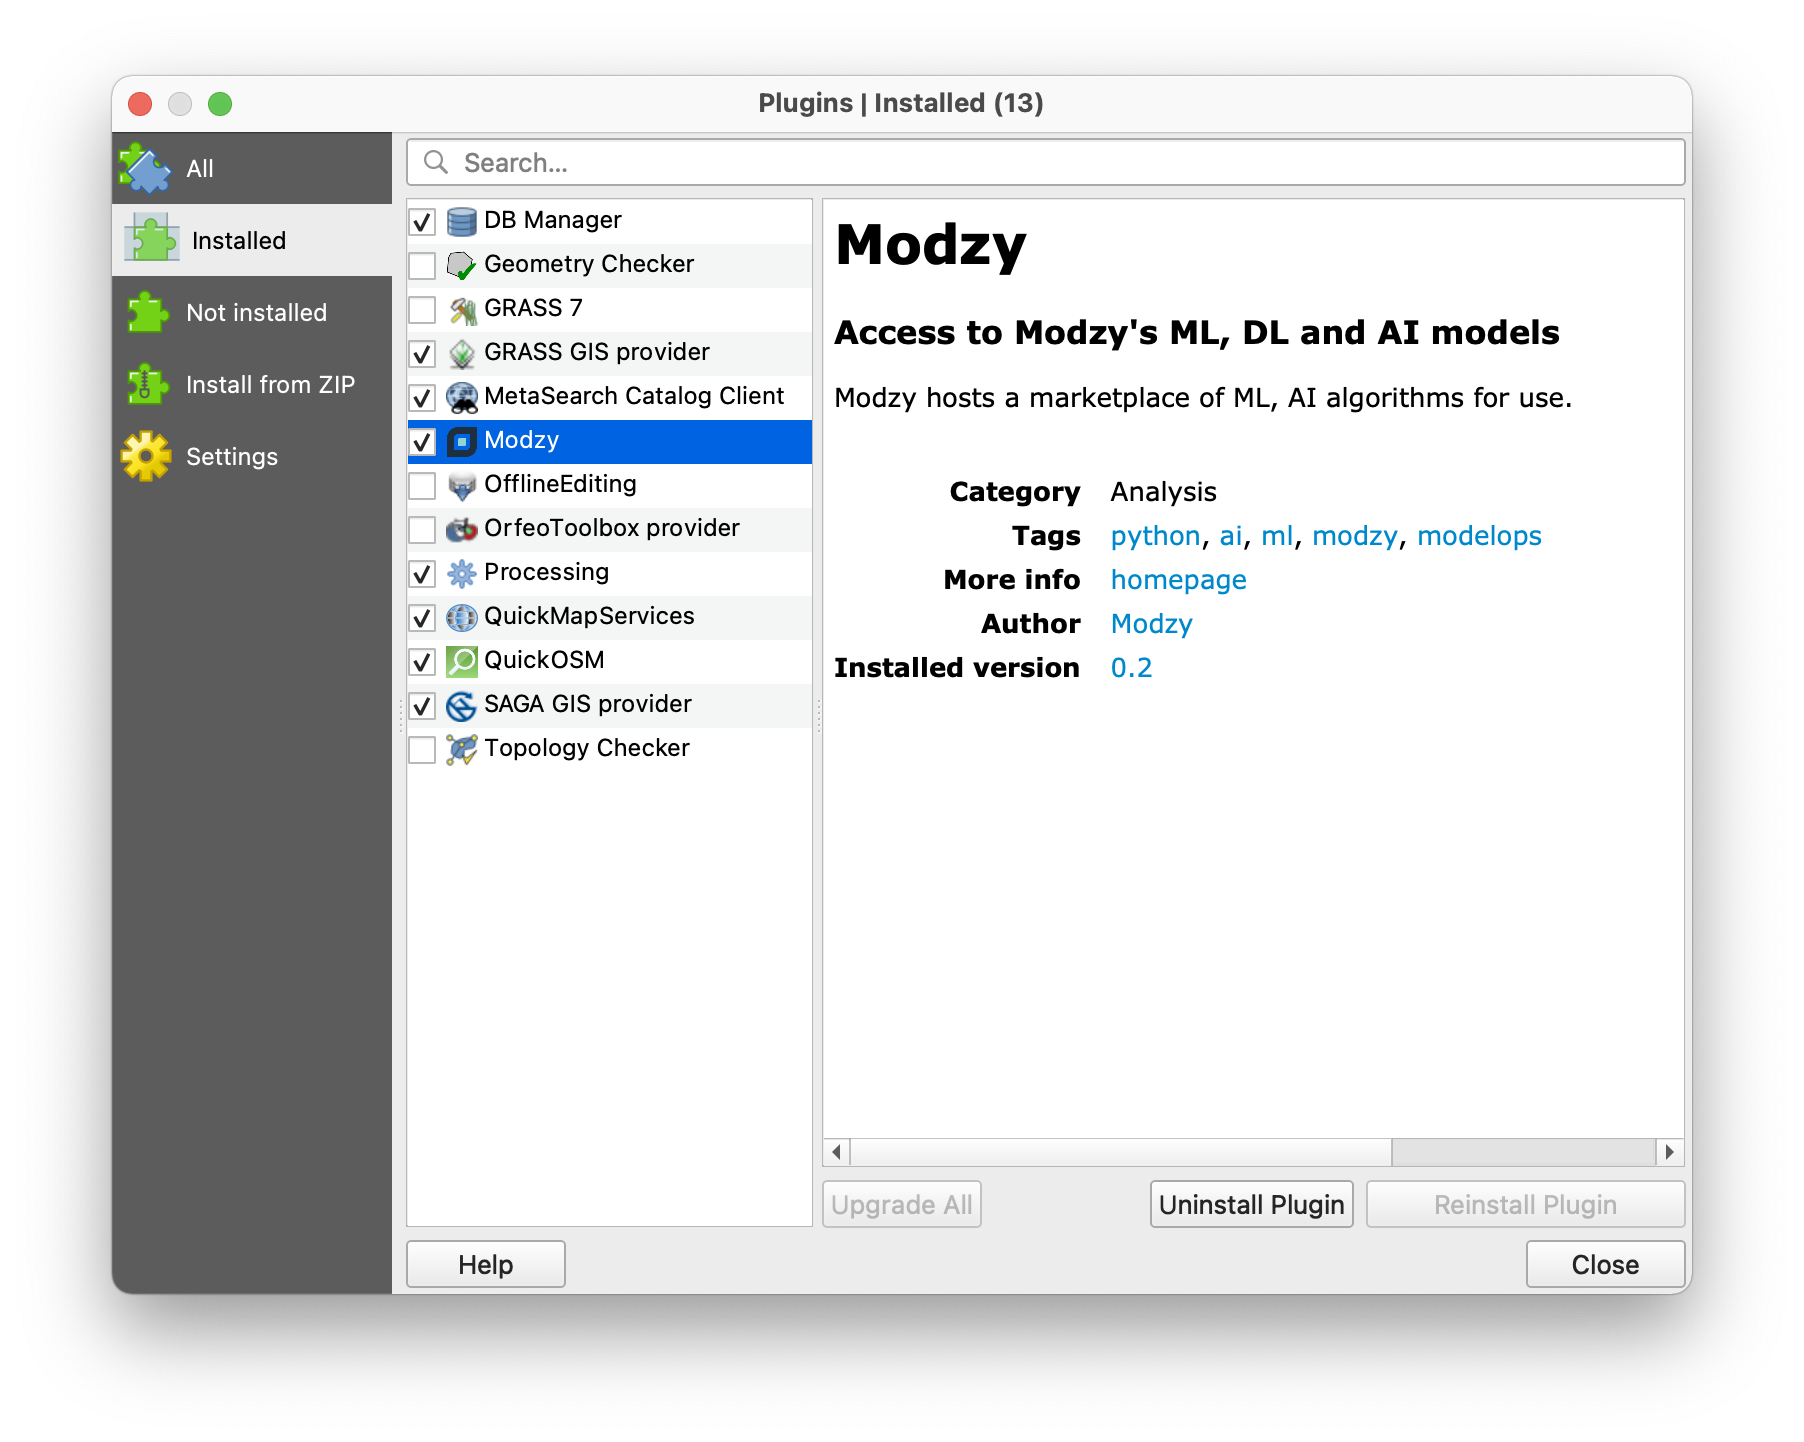Uncheck the QuickOSM plugin checkbox

(423, 661)
